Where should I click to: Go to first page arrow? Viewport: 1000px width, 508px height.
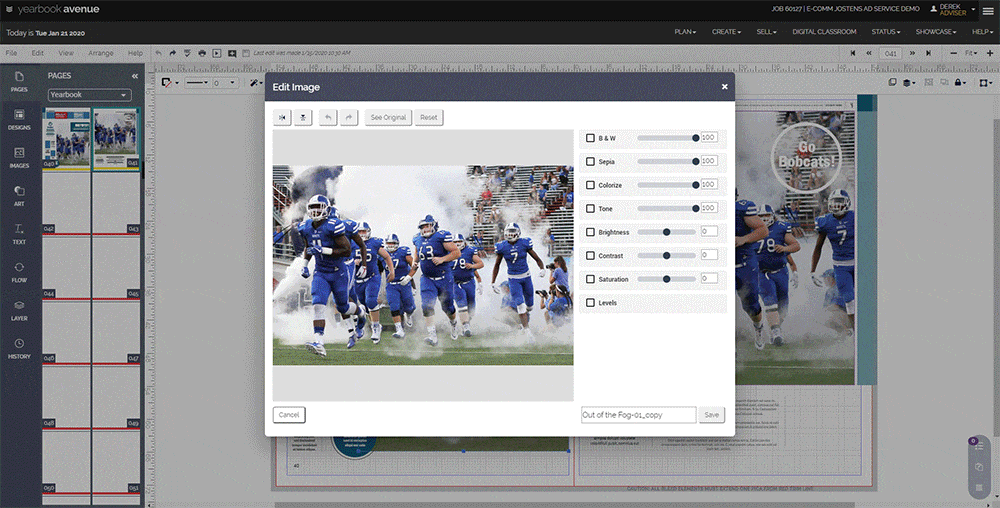pyautogui.click(x=853, y=54)
